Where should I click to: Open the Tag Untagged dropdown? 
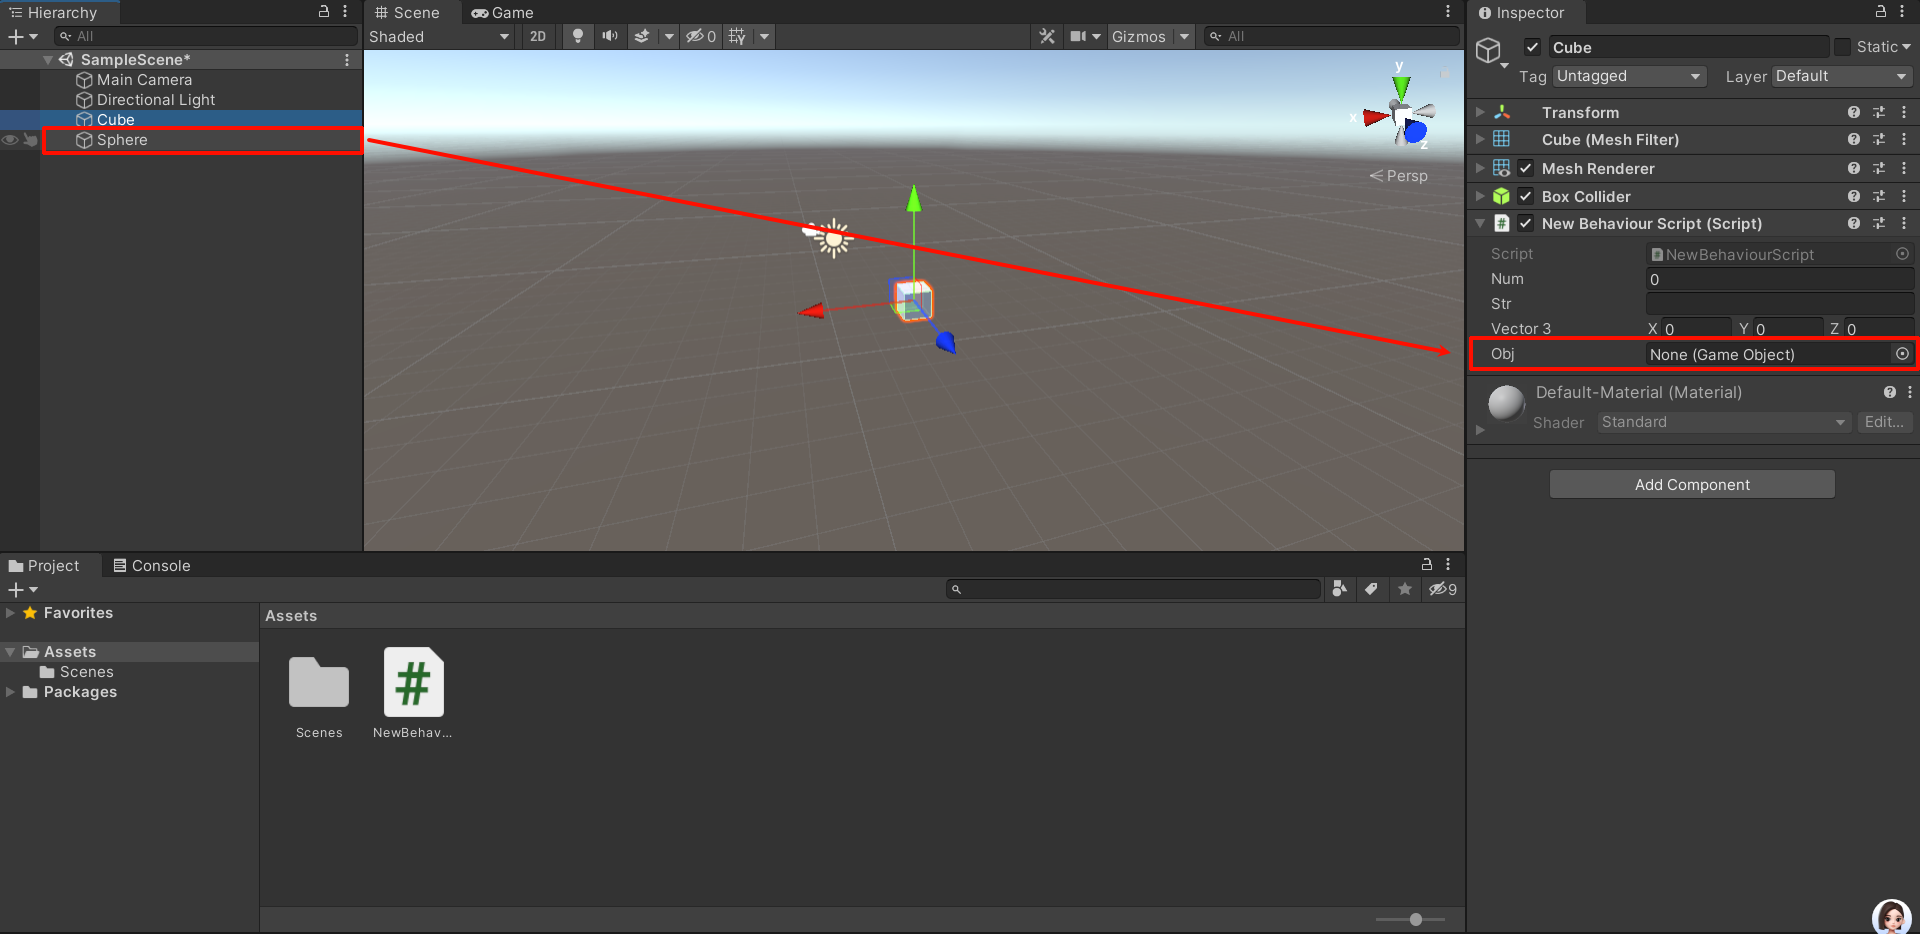1629,77
